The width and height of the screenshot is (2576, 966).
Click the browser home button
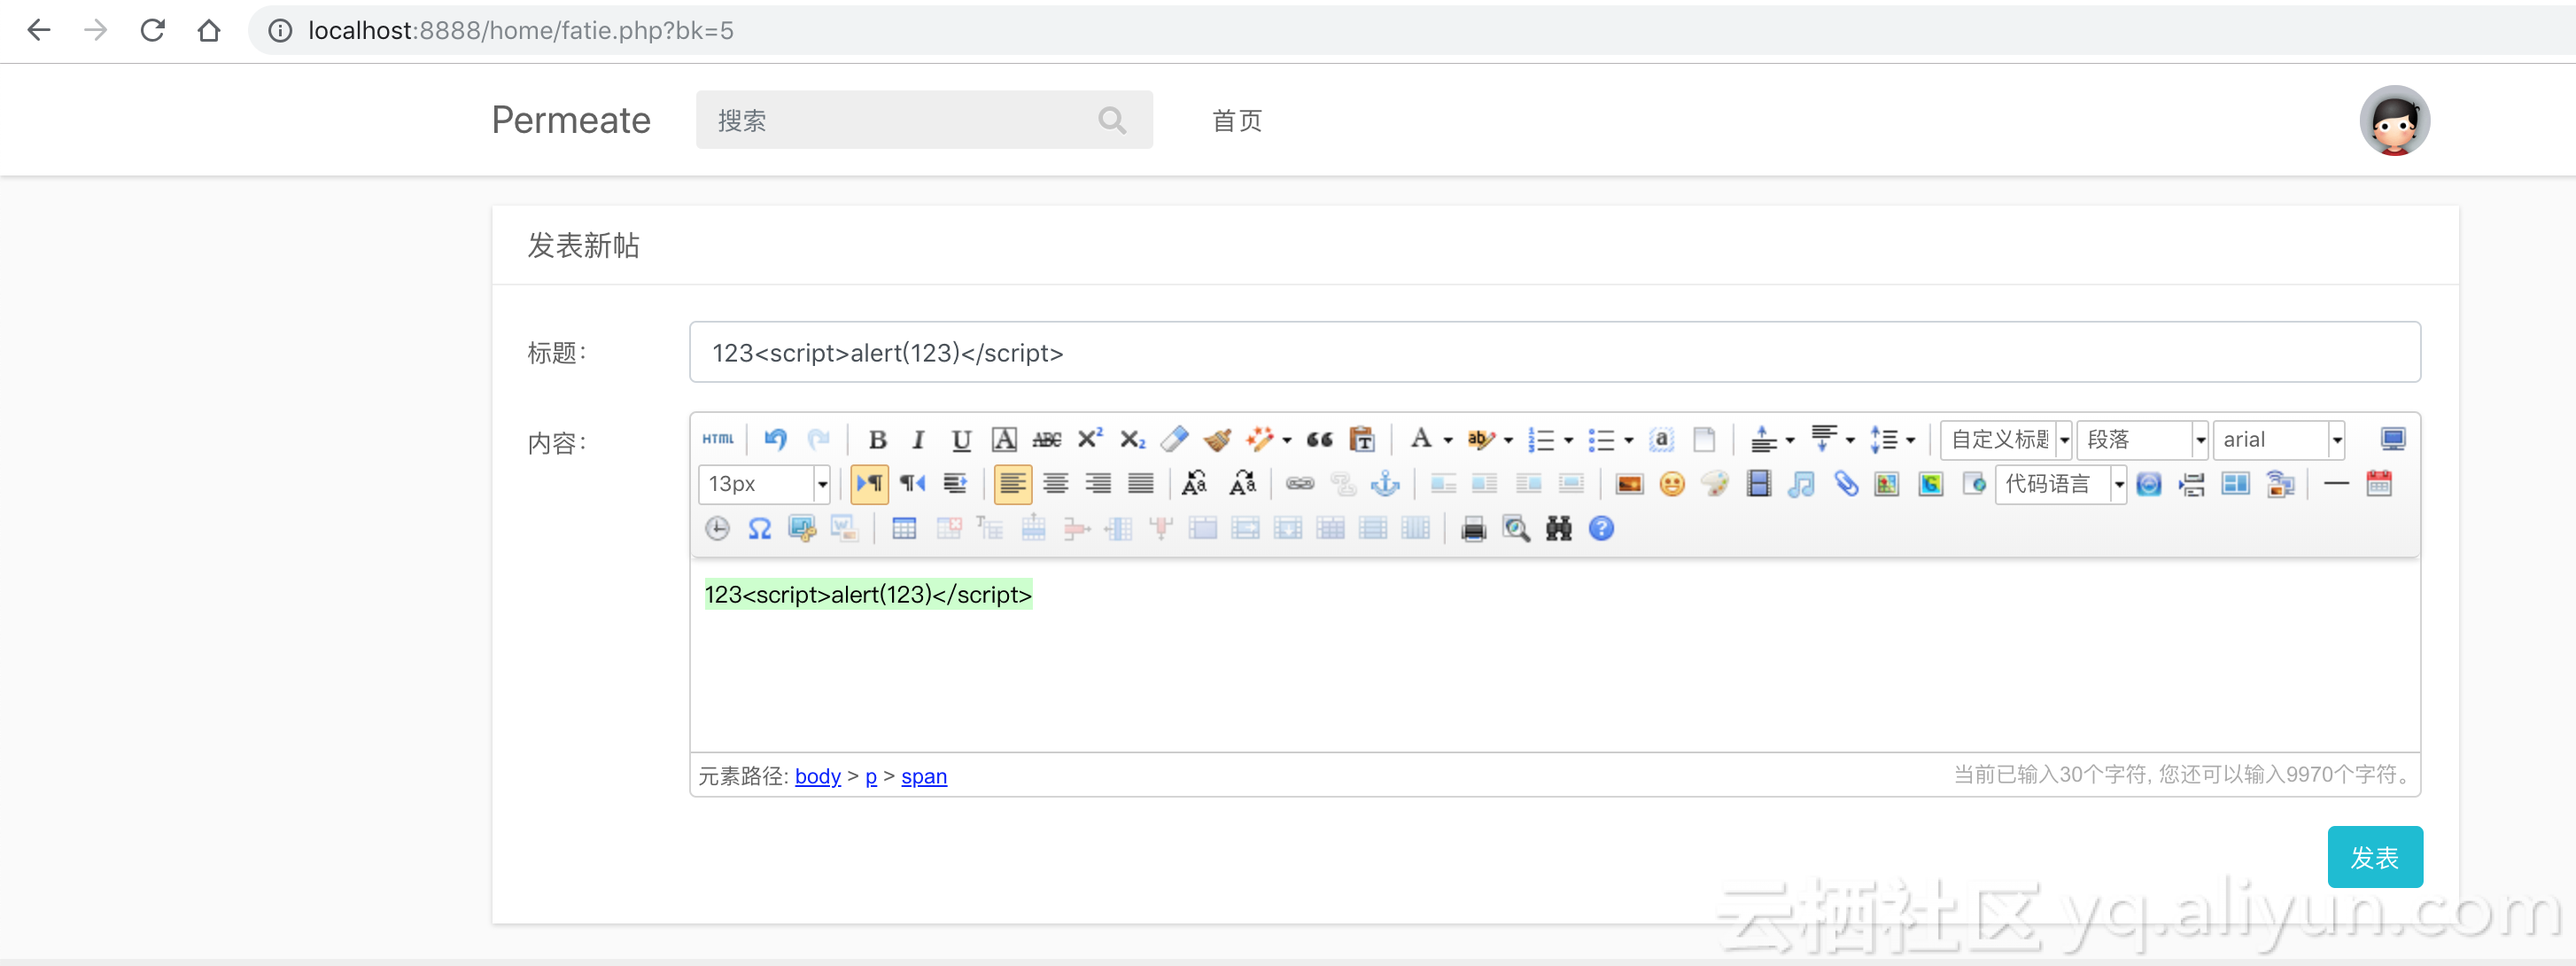(x=209, y=30)
